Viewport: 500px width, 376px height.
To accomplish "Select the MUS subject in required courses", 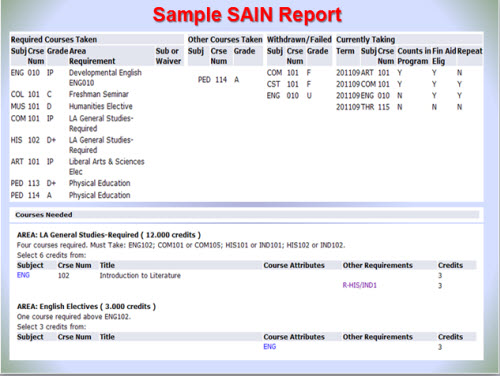I will 18,106.
